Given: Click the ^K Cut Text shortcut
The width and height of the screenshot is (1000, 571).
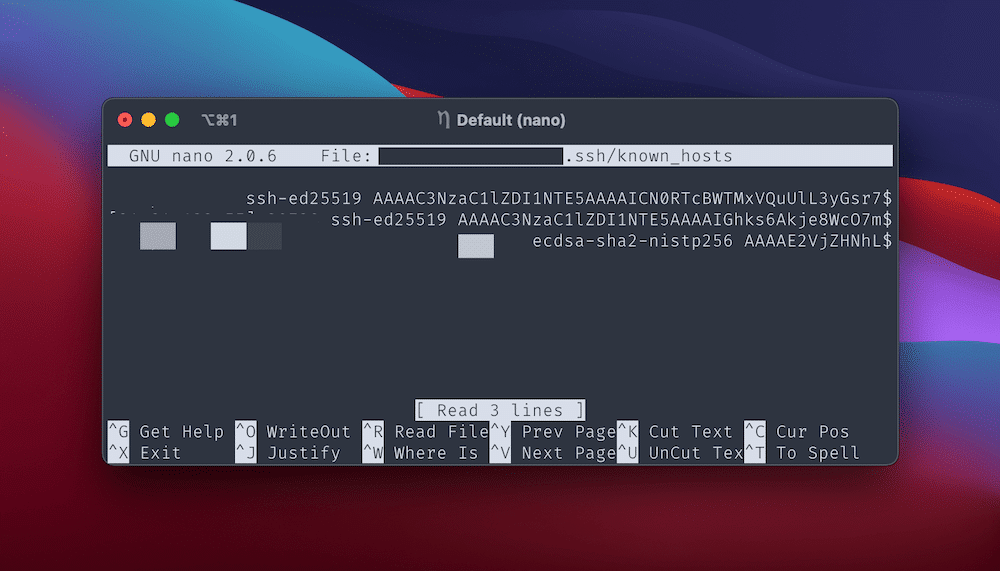Looking at the screenshot, I should [x=675, y=432].
